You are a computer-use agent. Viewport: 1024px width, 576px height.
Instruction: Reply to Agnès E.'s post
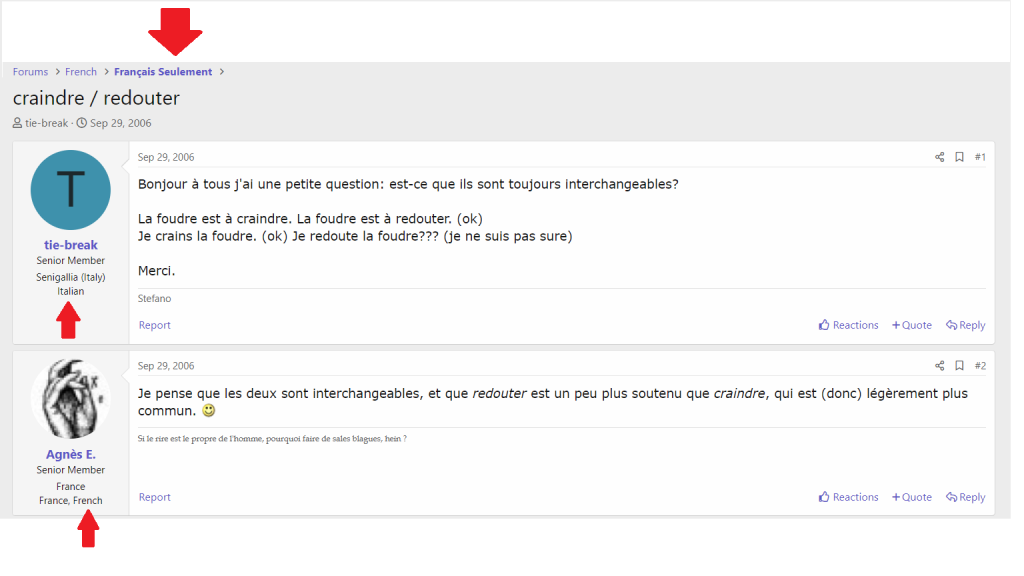click(x=965, y=497)
